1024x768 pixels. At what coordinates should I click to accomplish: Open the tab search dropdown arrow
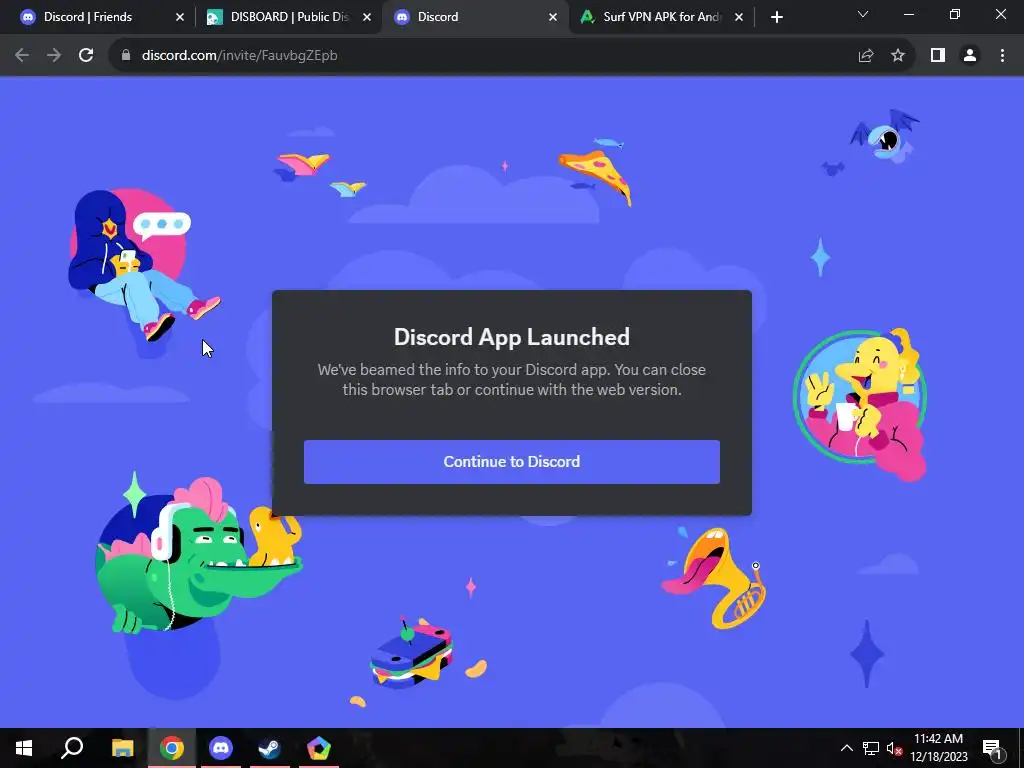coord(863,14)
